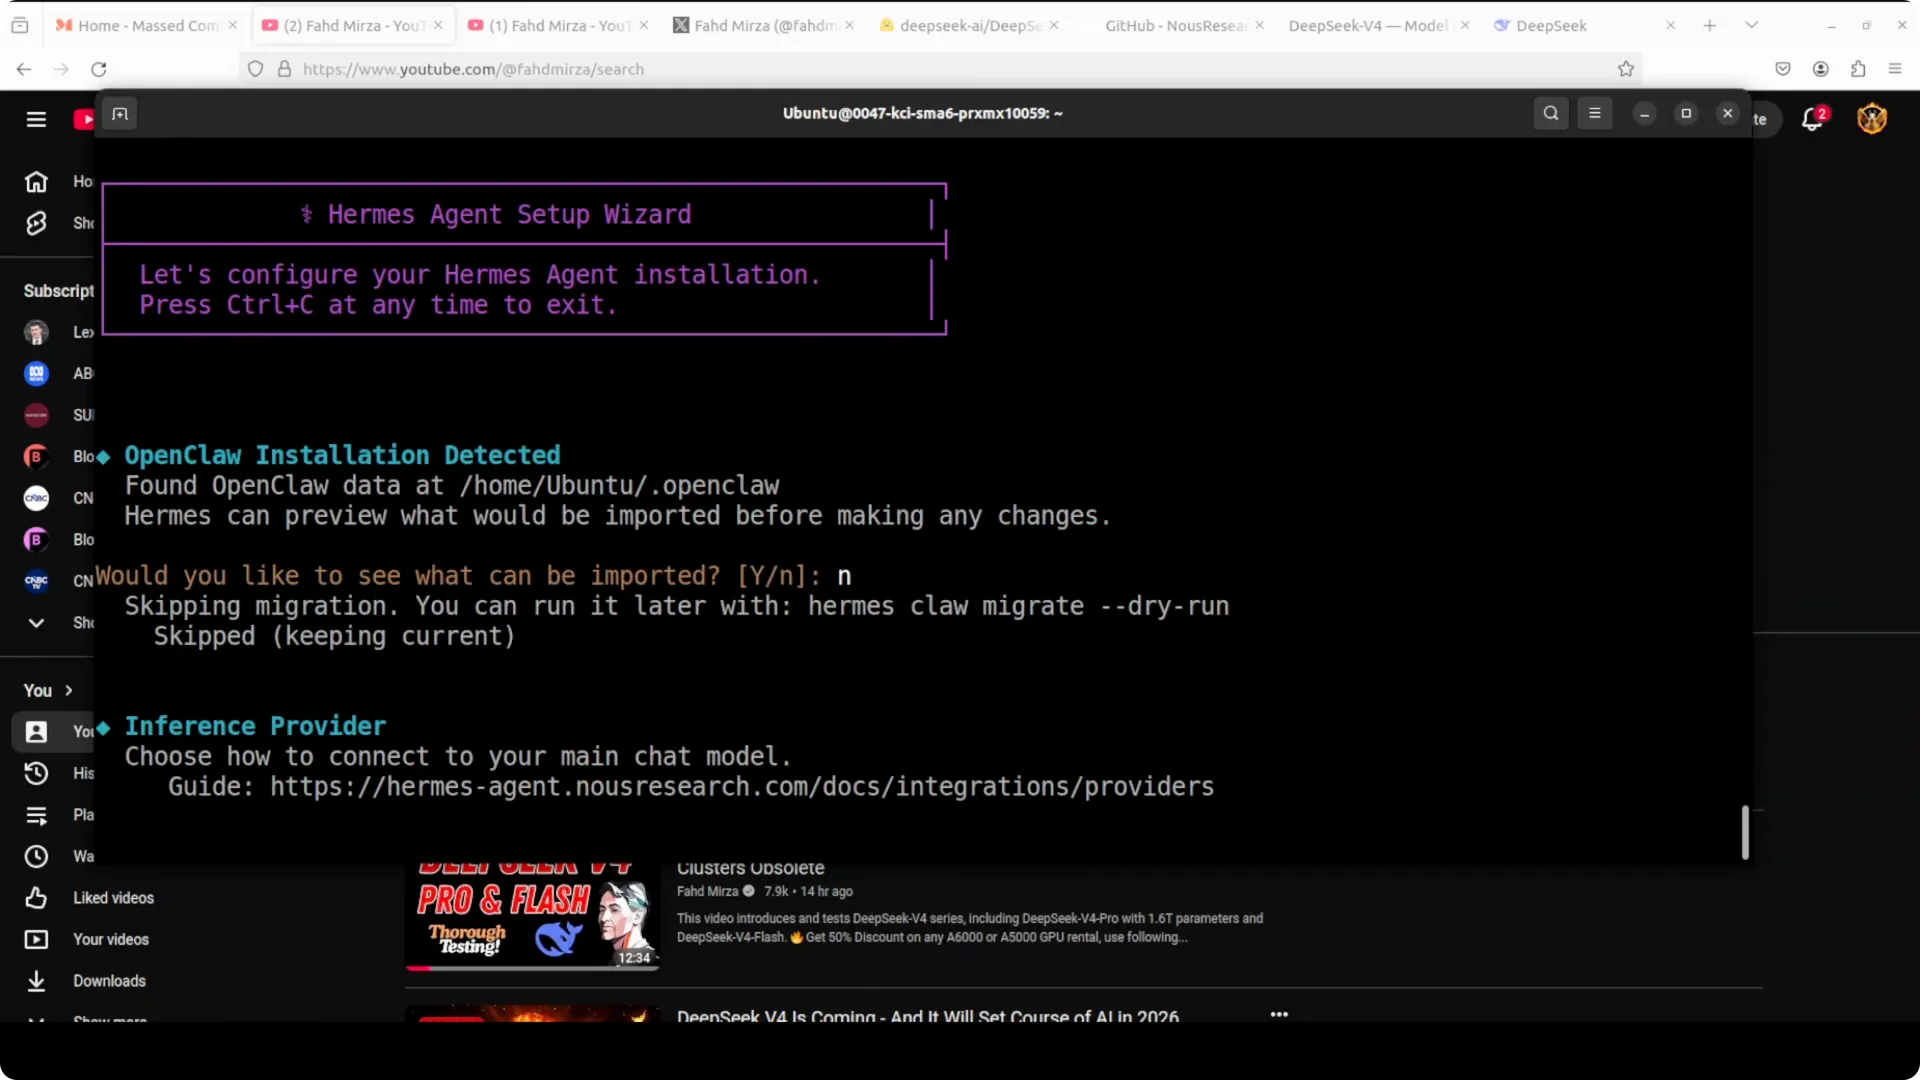Open the Pocket save icon
Viewport: 1920px width, 1080px height.
pyautogui.click(x=1783, y=69)
